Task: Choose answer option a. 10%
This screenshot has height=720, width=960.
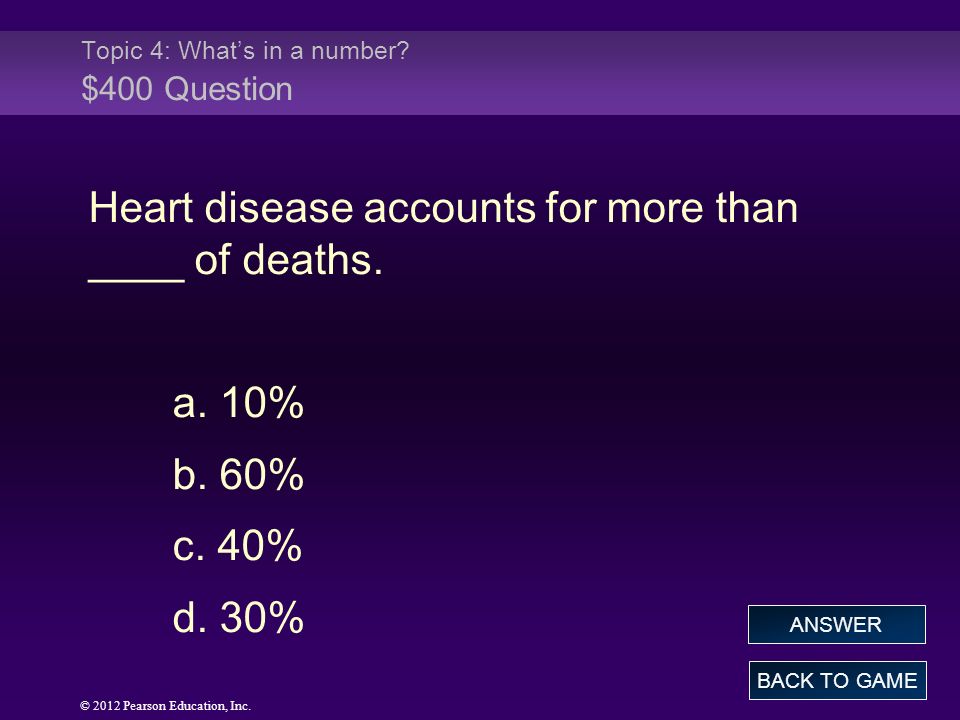Action: (238, 402)
